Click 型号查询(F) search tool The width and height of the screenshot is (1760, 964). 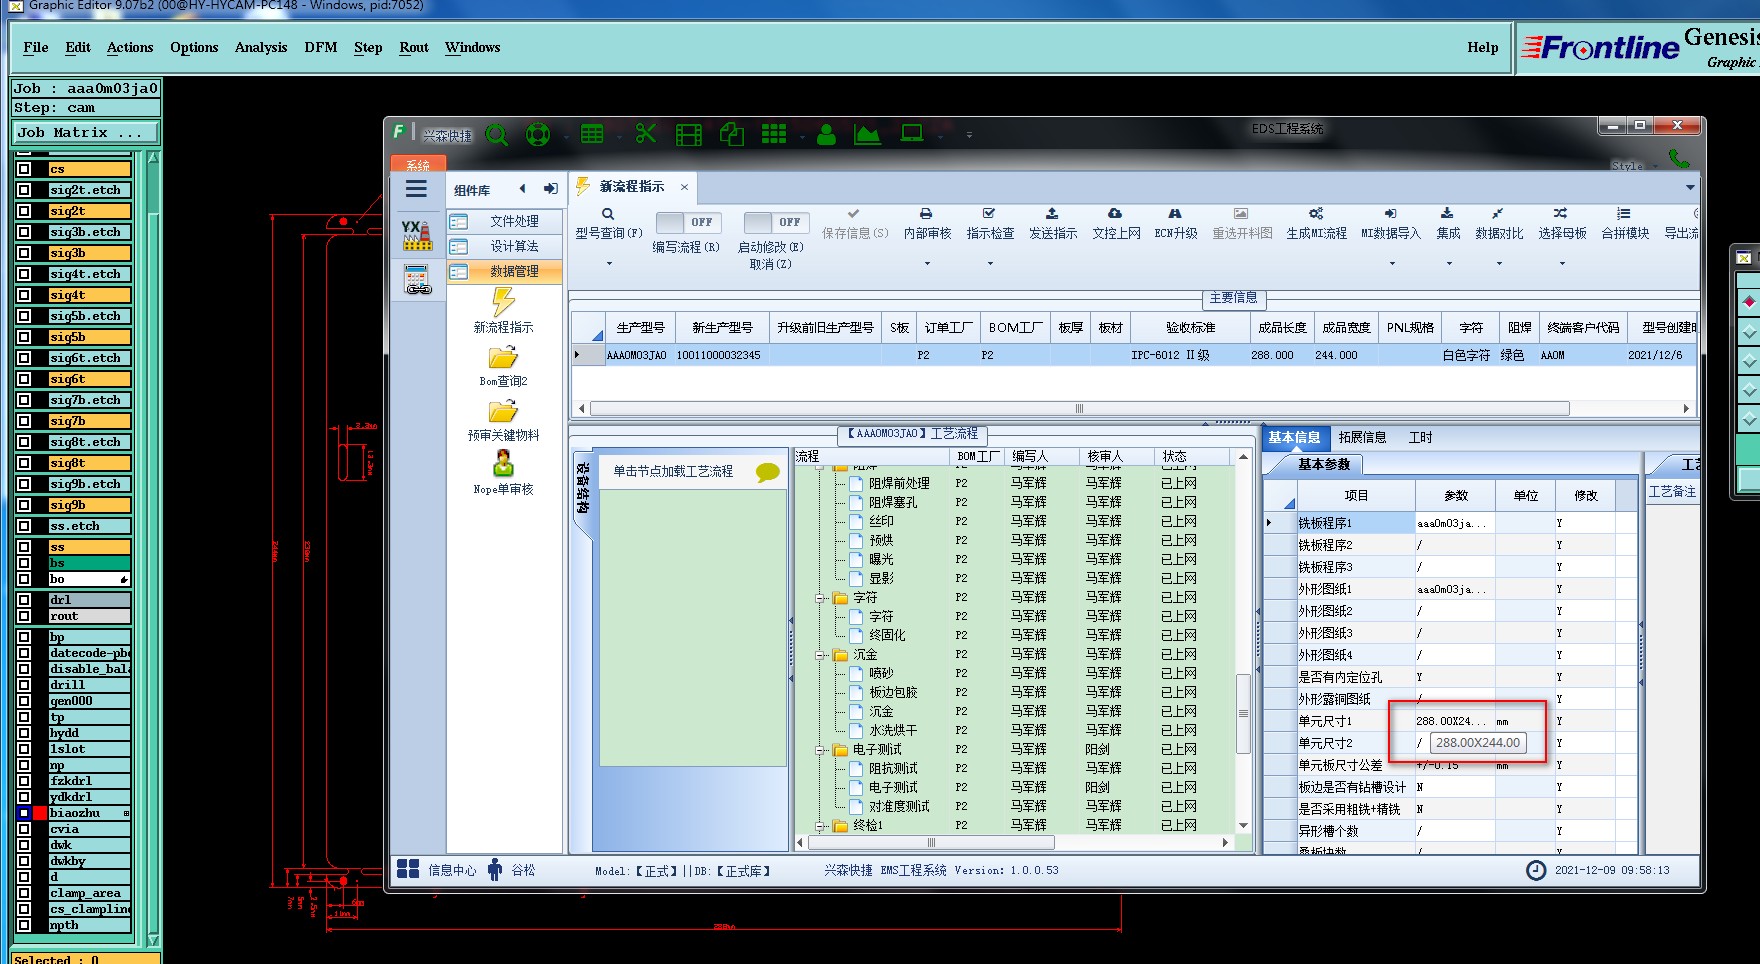pos(608,223)
